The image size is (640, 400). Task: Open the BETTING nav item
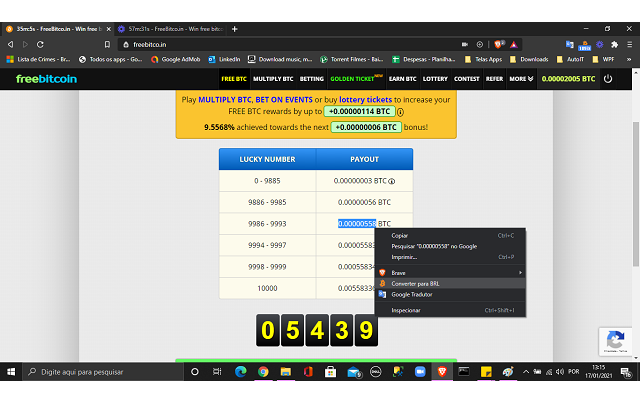(x=312, y=79)
